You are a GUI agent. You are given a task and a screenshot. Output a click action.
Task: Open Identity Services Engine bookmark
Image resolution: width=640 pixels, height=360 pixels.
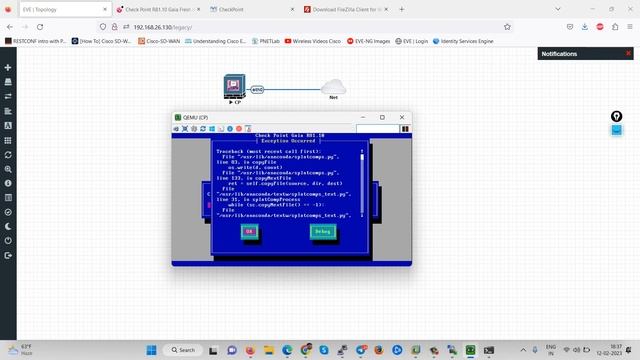point(463,41)
